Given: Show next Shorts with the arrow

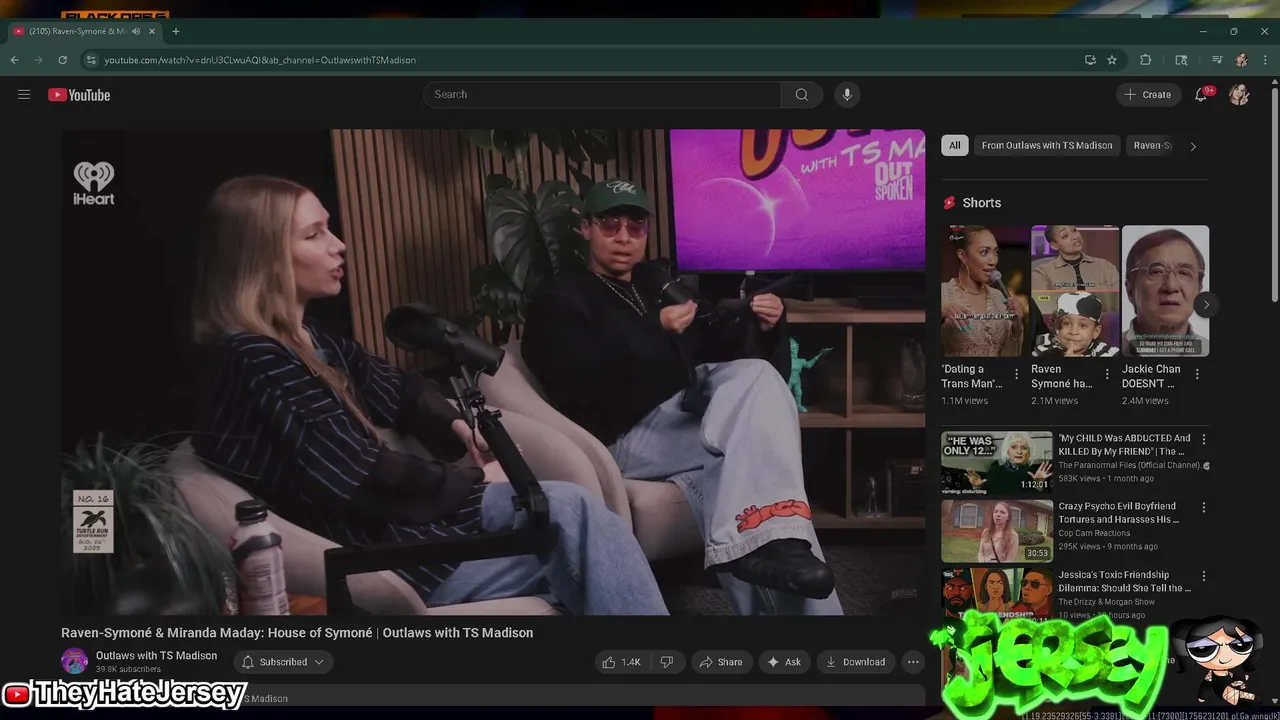Looking at the screenshot, I should click(x=1206, y=305).
